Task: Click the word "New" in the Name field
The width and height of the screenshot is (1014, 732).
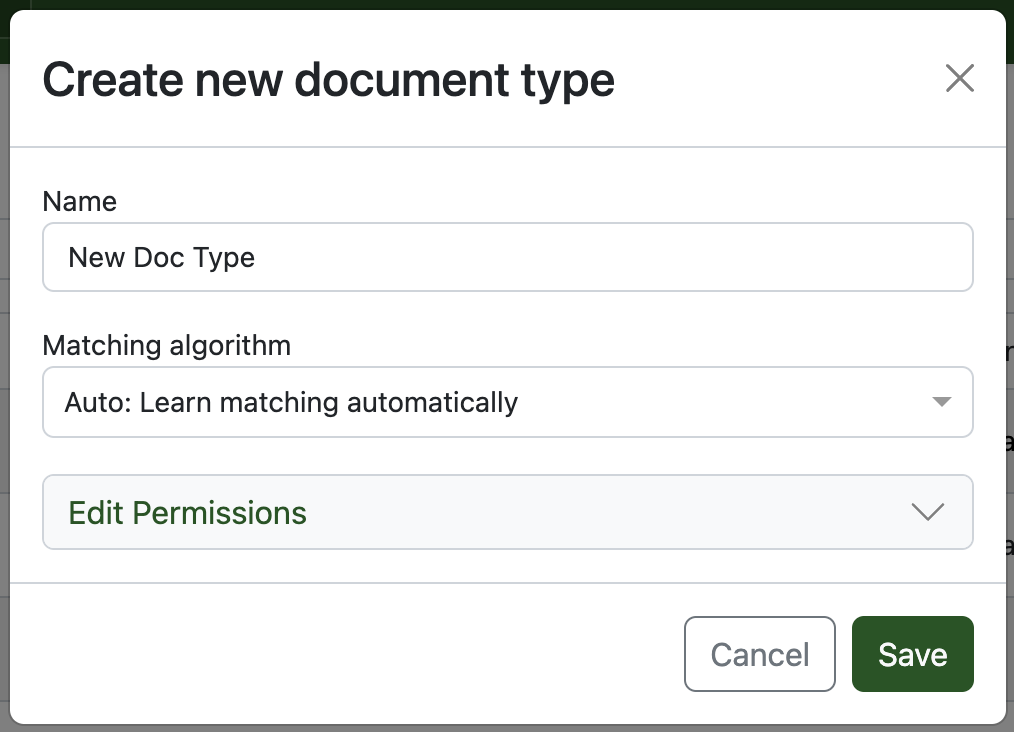Action: click(x=96, y=257)
